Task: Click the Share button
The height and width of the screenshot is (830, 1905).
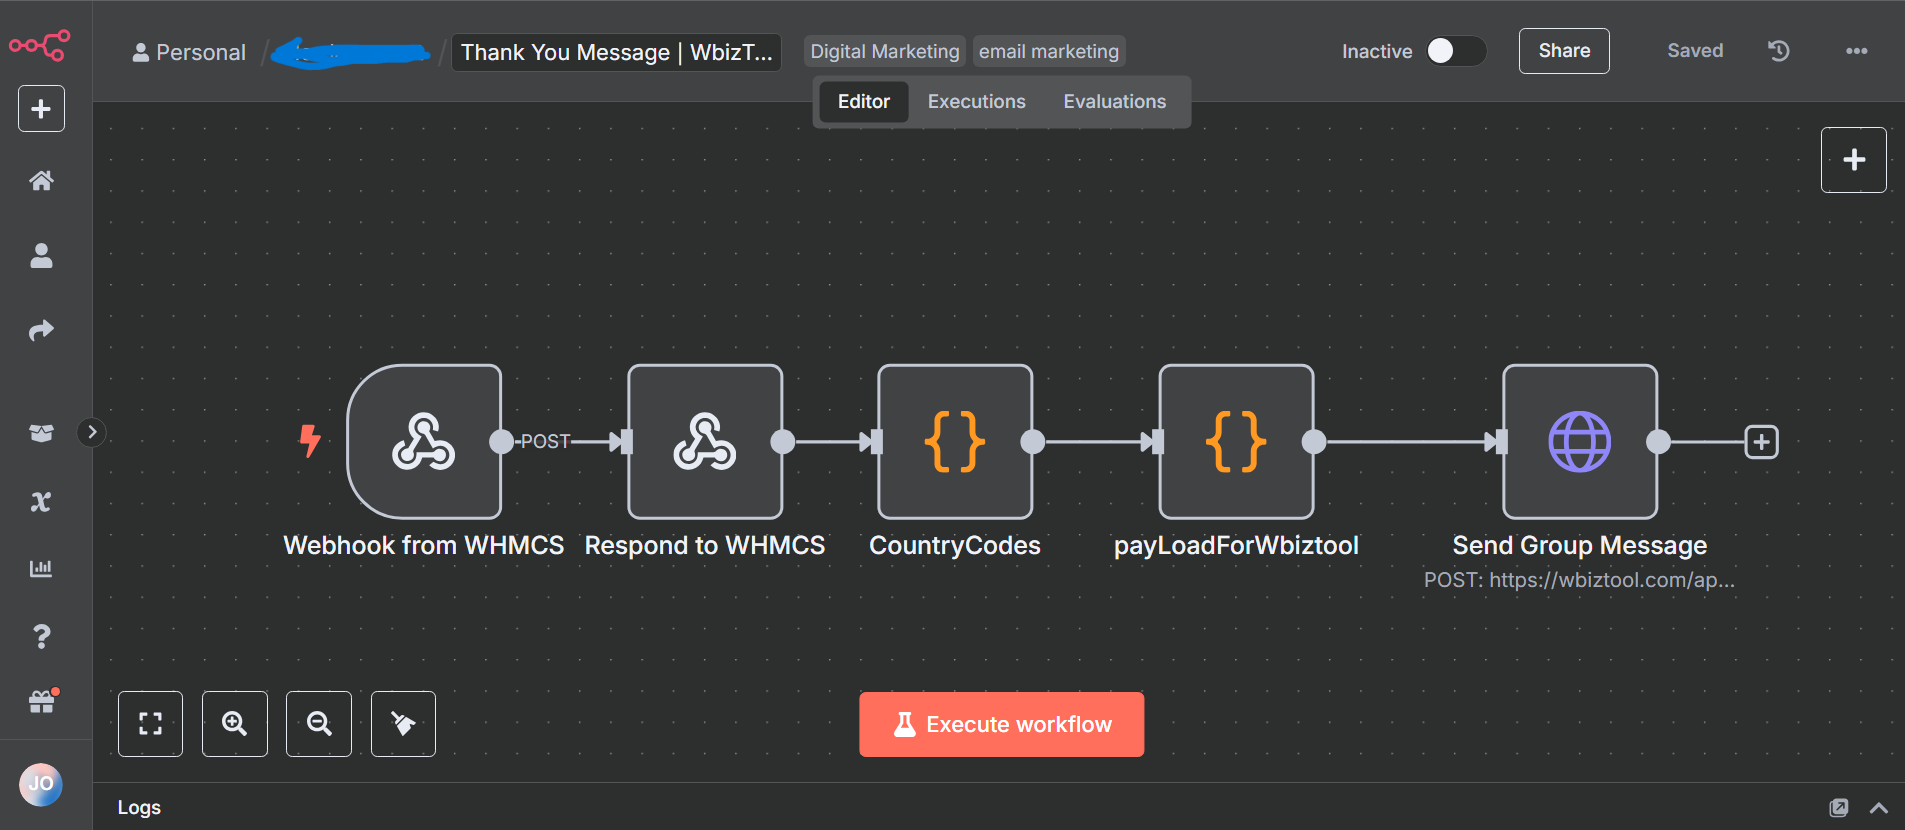Action: [1564, 51]
